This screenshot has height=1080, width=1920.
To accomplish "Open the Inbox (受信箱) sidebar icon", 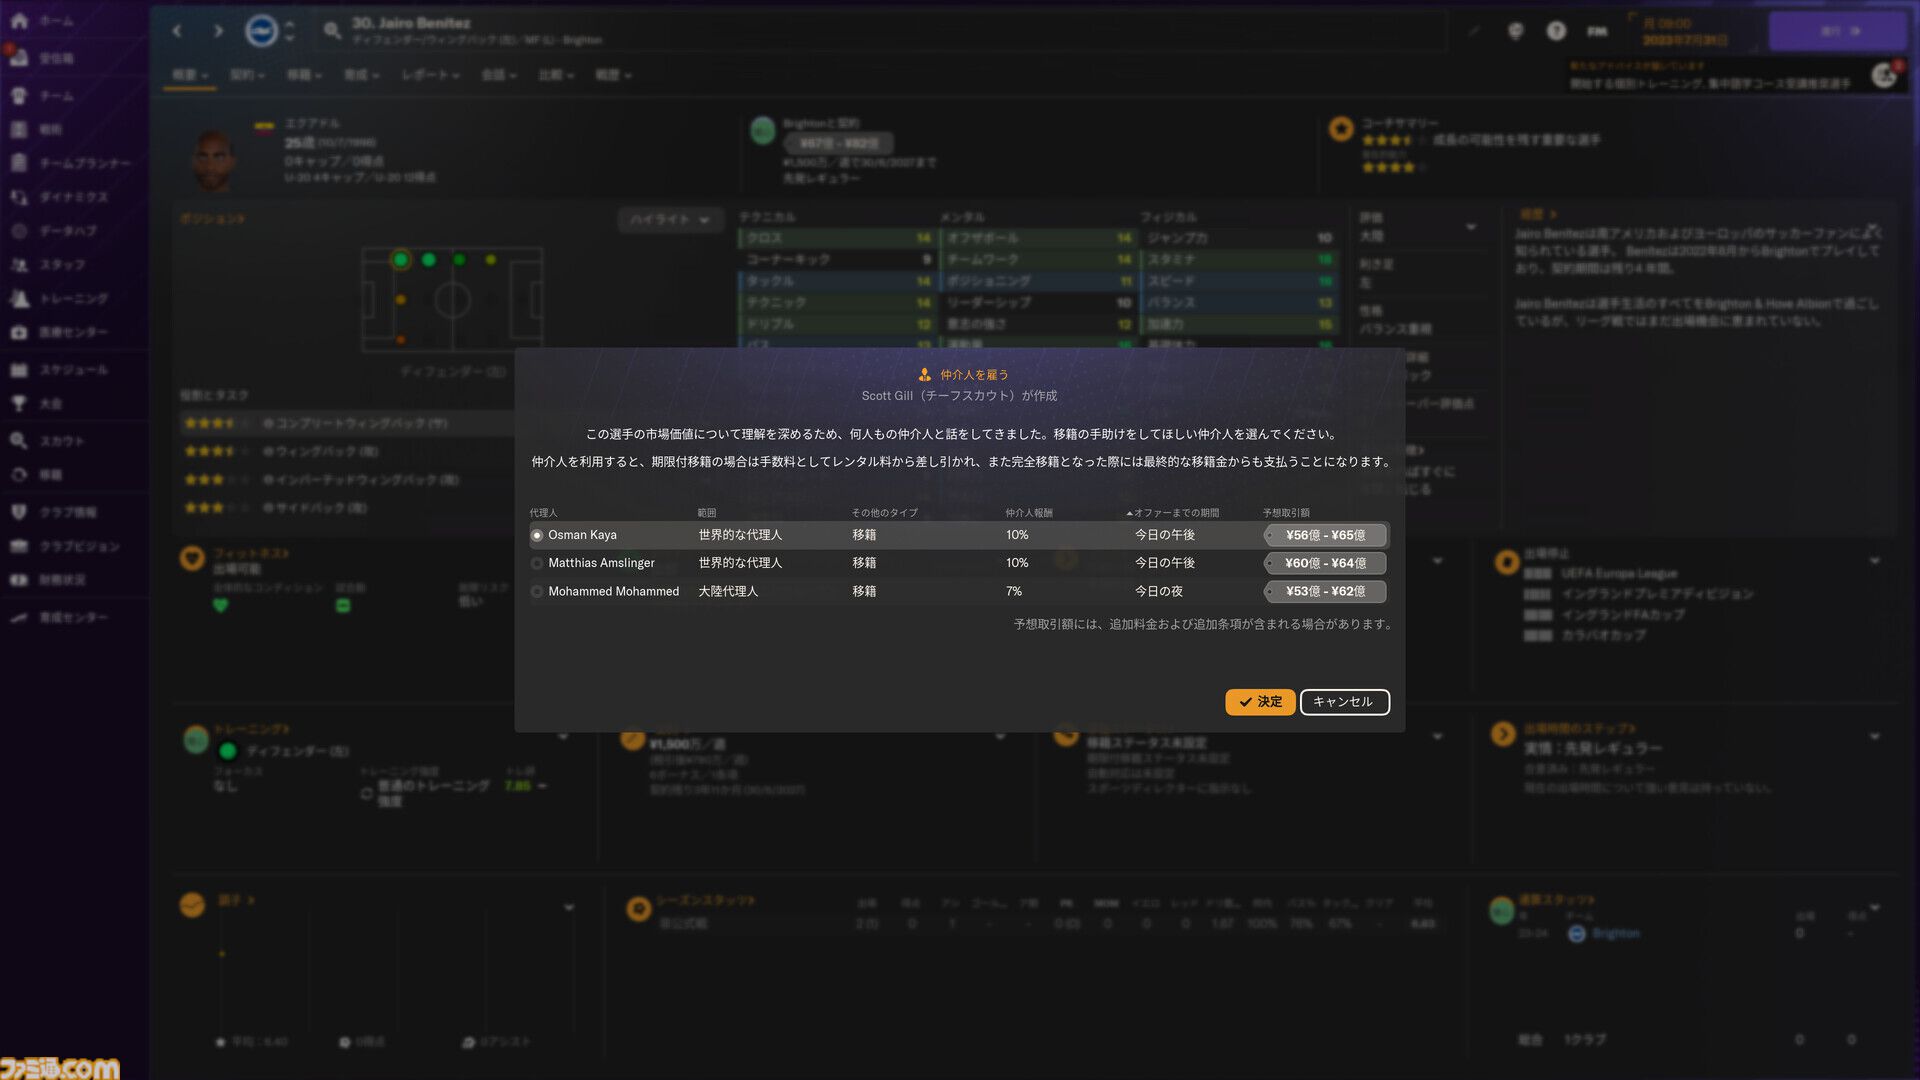I will pyautogui.click(x=19, y=58).
